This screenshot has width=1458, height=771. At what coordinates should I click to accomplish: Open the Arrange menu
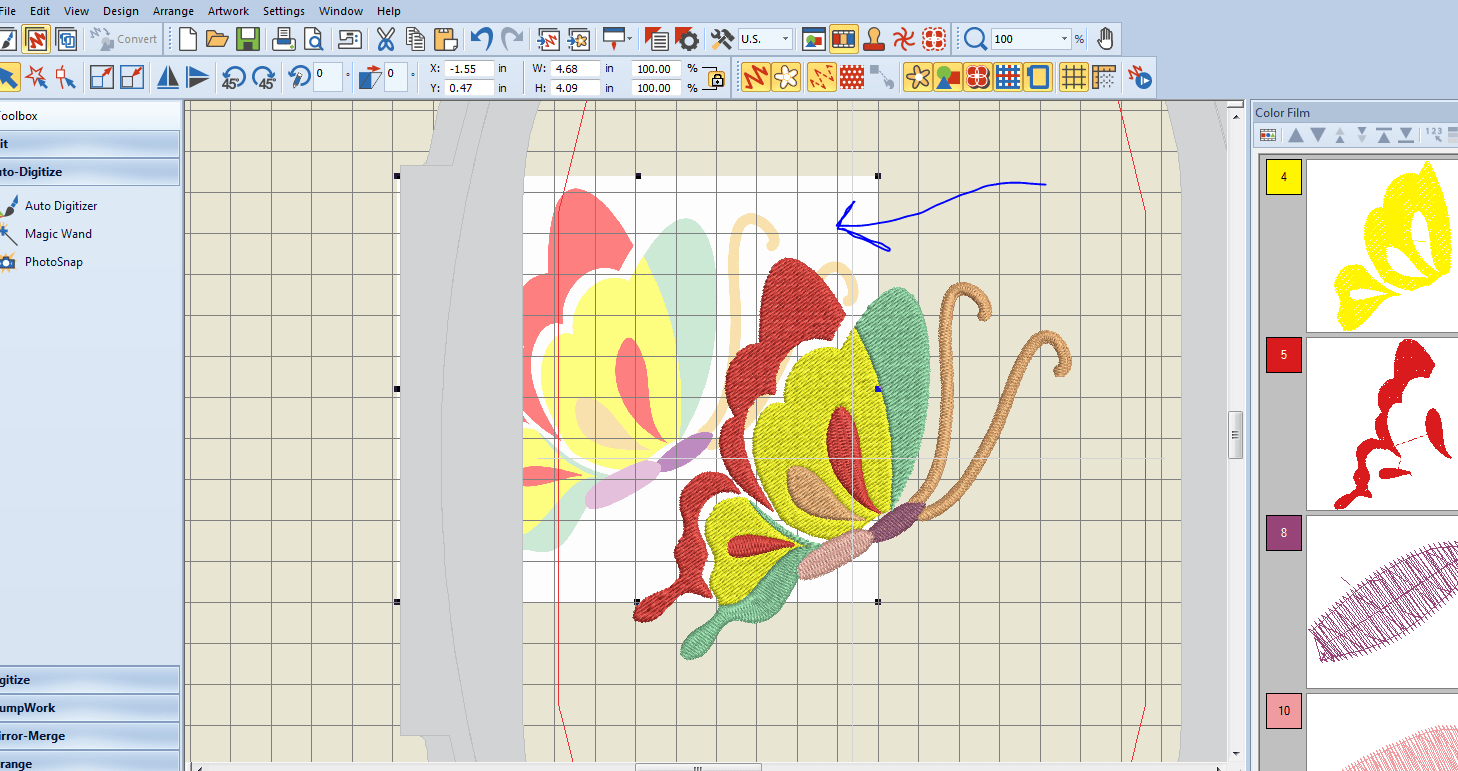(173, 11)
